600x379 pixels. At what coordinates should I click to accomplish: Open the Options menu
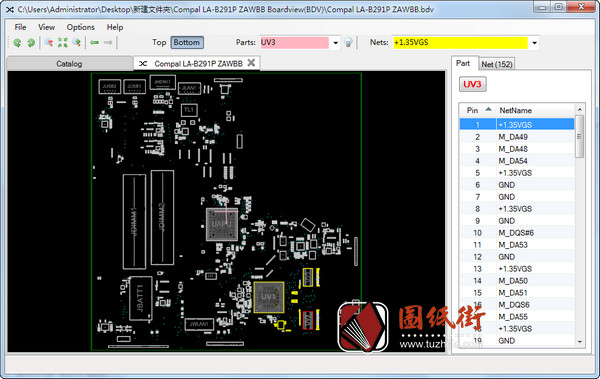pyautogui.click(x=80, y=27)
